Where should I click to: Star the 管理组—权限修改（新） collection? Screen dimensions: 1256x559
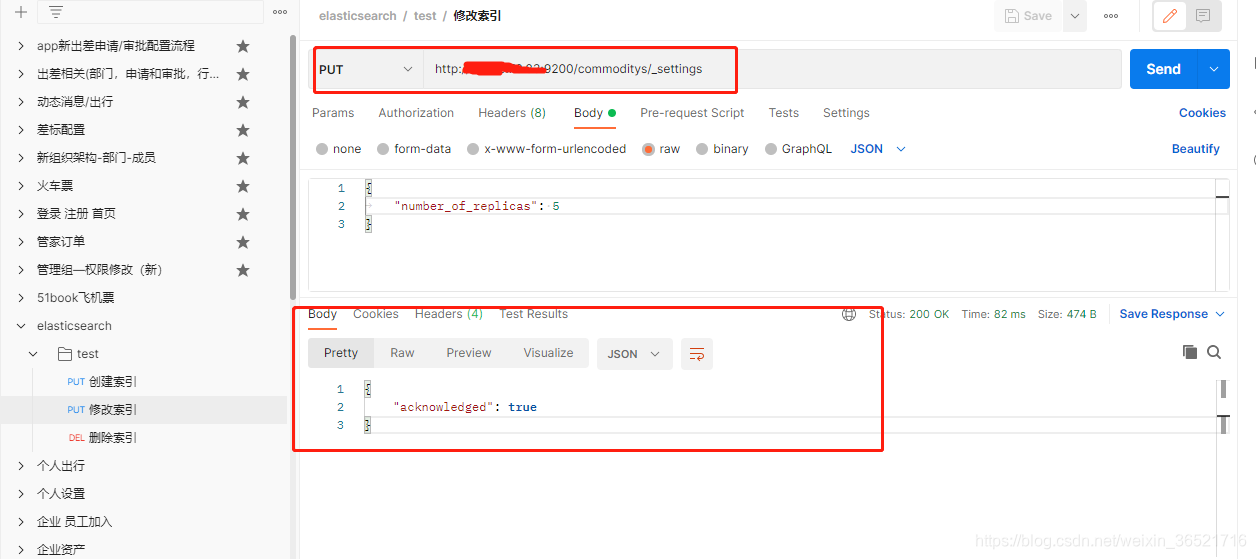(242, 270)
